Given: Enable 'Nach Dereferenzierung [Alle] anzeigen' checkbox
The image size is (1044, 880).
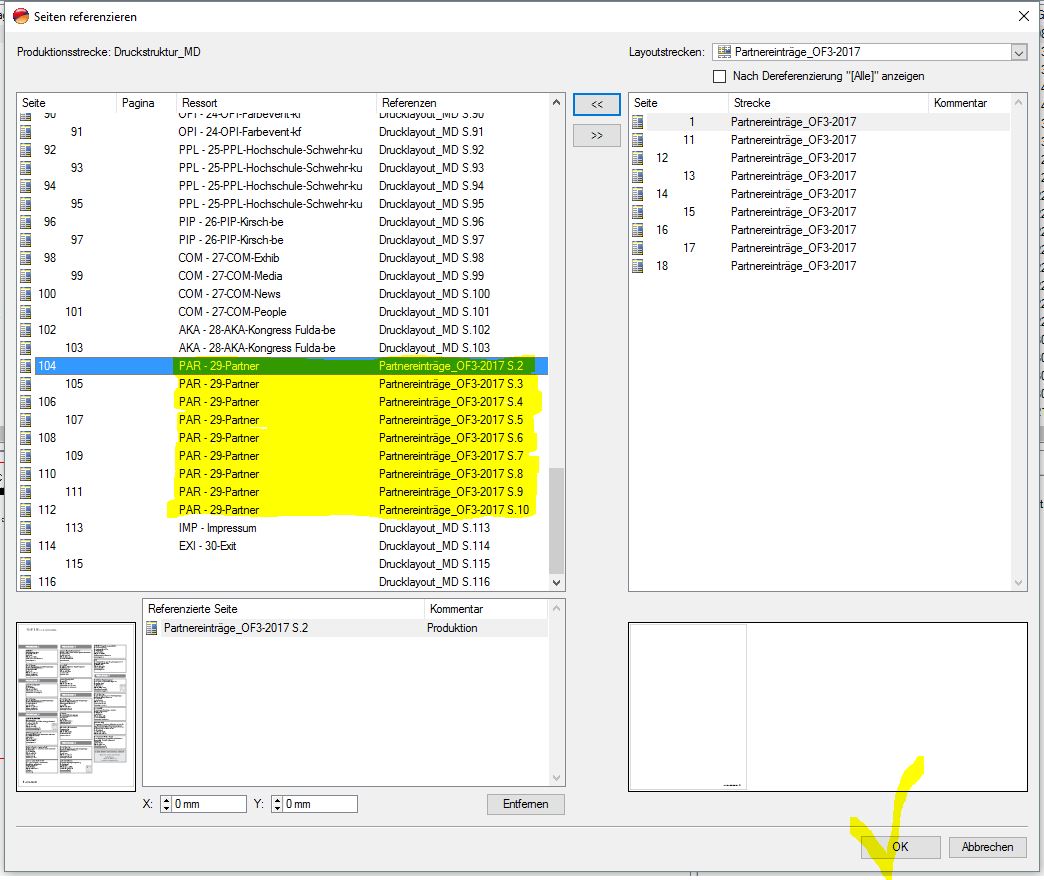Looking at the screenshot, I should pos(719,76).
